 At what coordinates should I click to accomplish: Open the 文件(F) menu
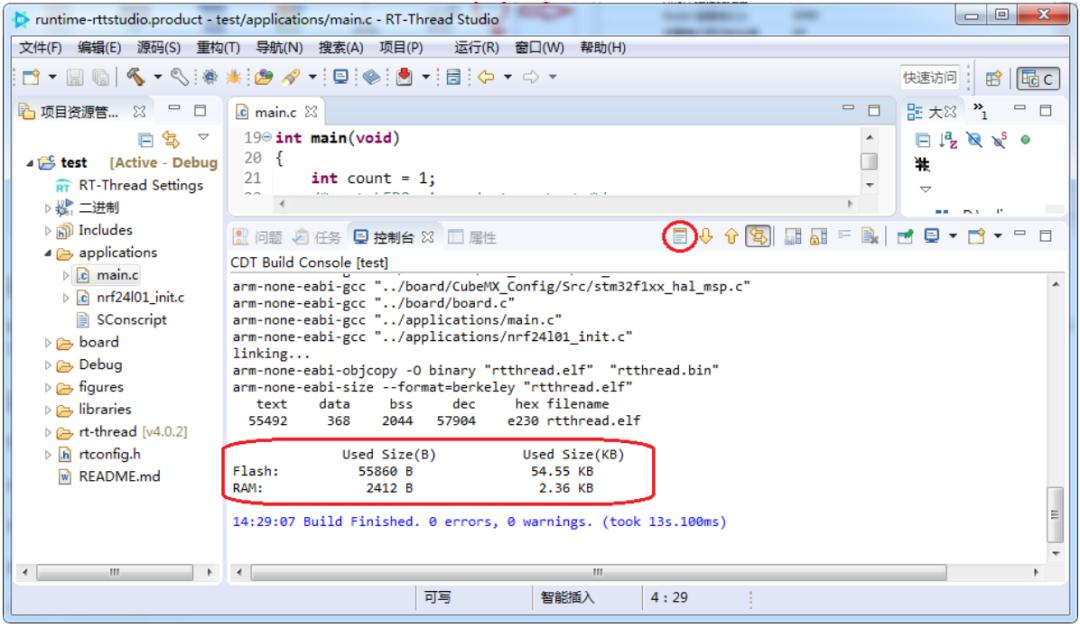pos(40,48)
